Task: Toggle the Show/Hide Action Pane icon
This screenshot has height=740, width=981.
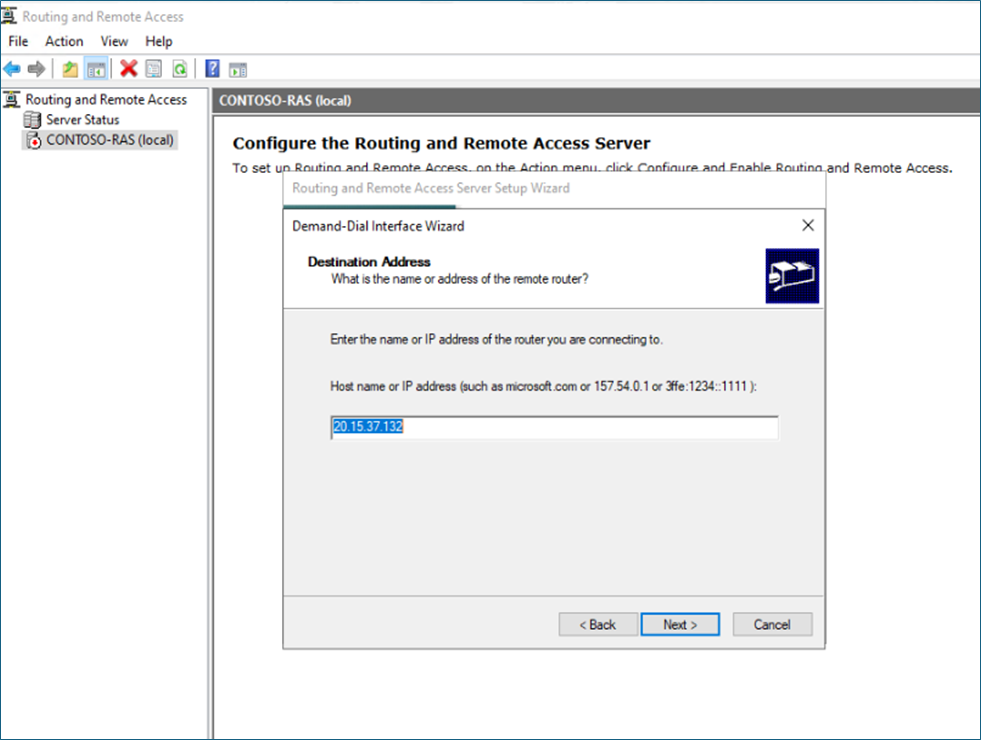Action: tap(238, 69)
